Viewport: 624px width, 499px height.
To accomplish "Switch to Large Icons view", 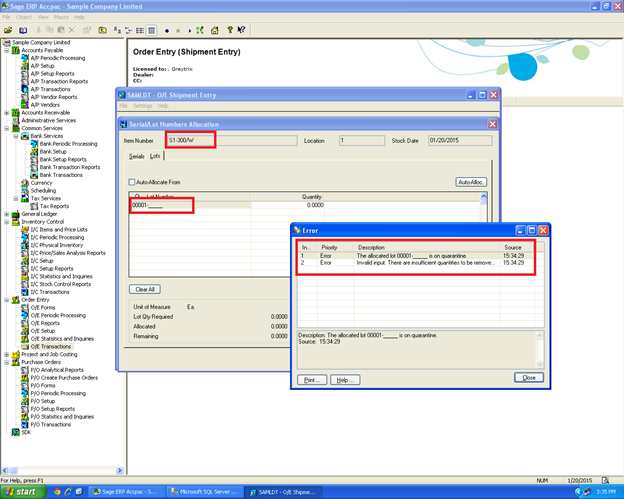I will [117, 30].
